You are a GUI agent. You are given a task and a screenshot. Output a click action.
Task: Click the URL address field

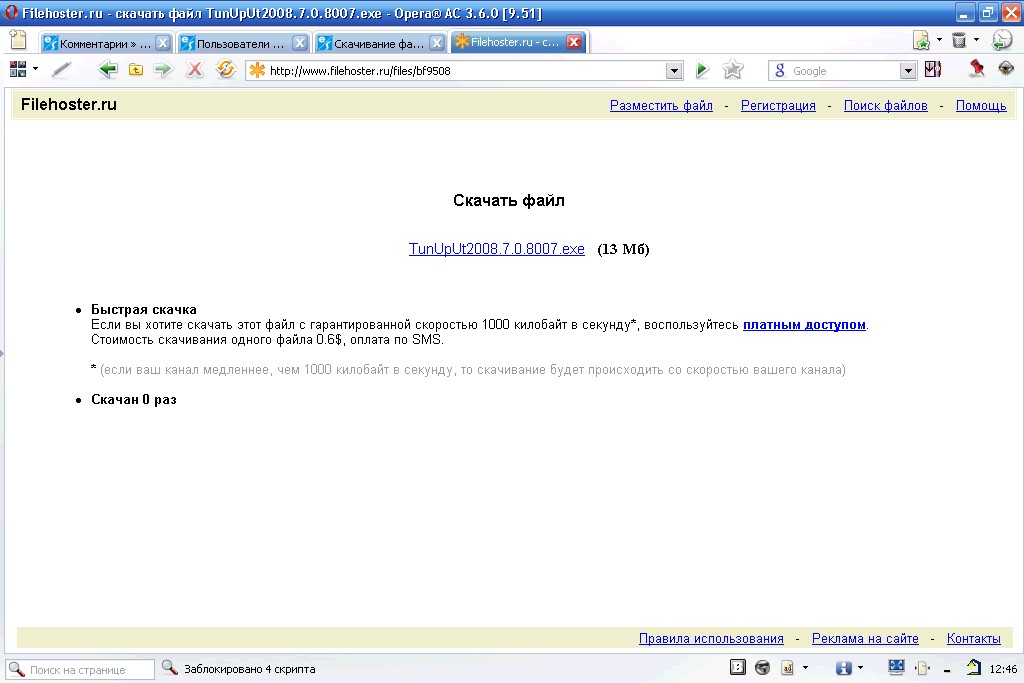tap(466, 71)
